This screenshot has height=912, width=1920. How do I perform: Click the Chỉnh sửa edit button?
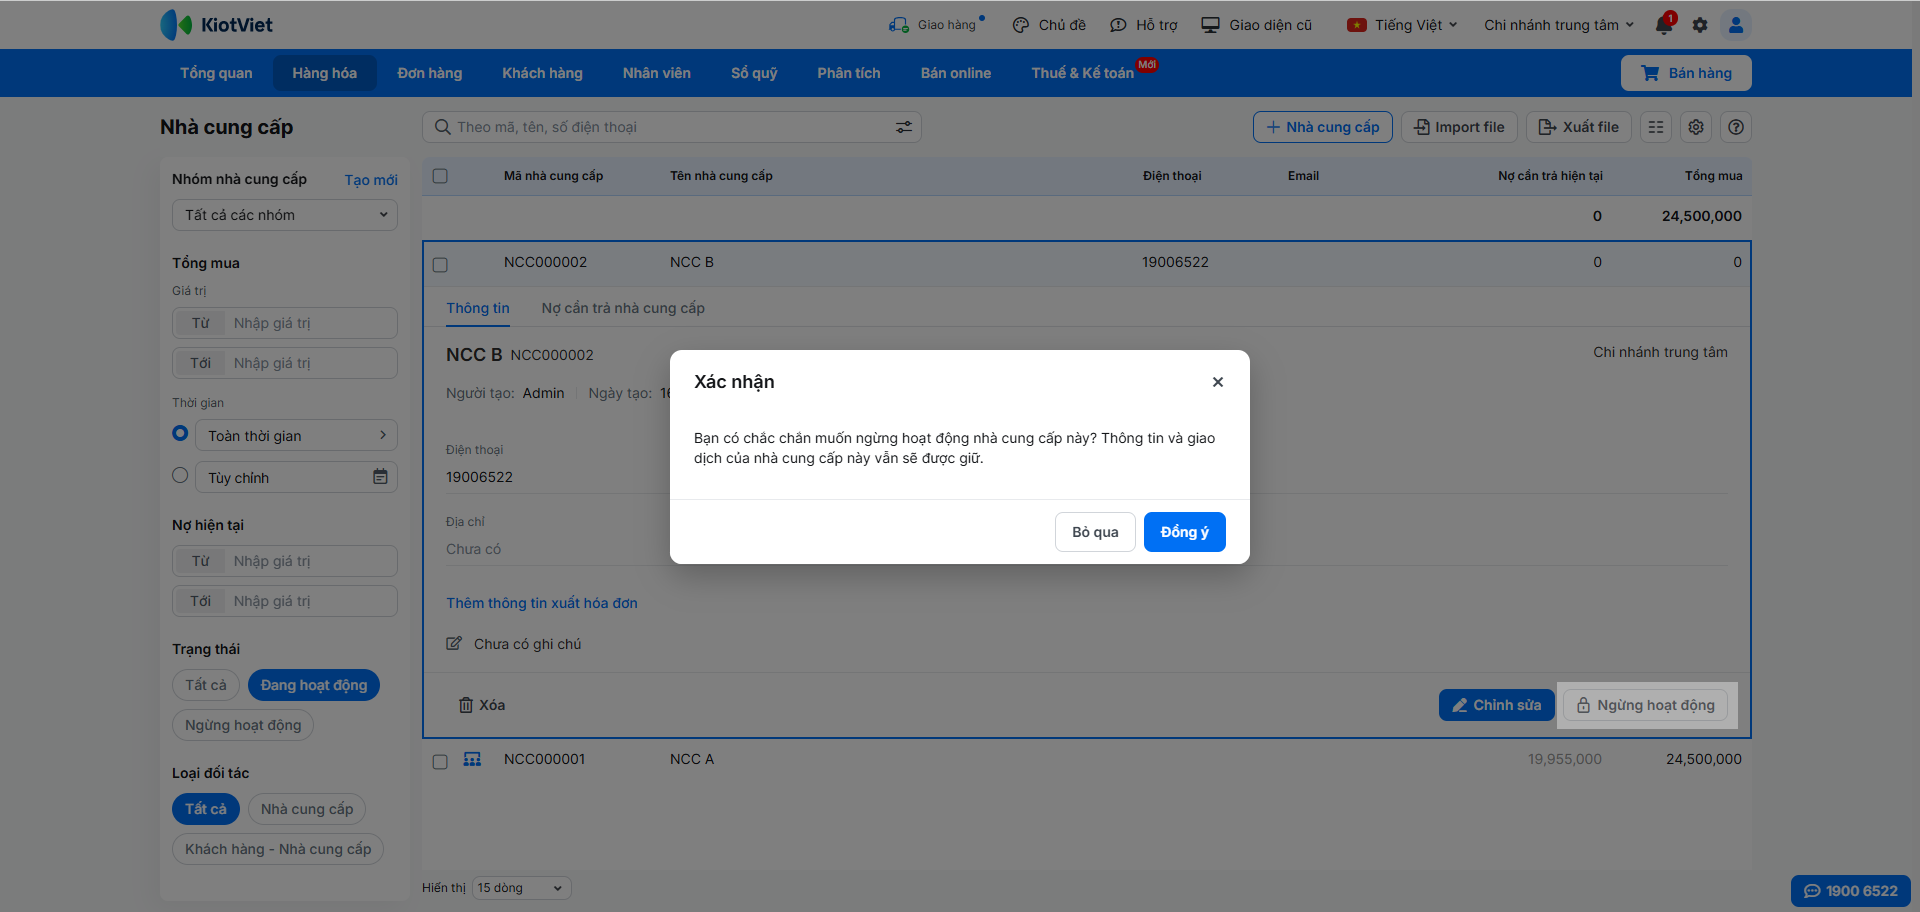coord(1497,705)
